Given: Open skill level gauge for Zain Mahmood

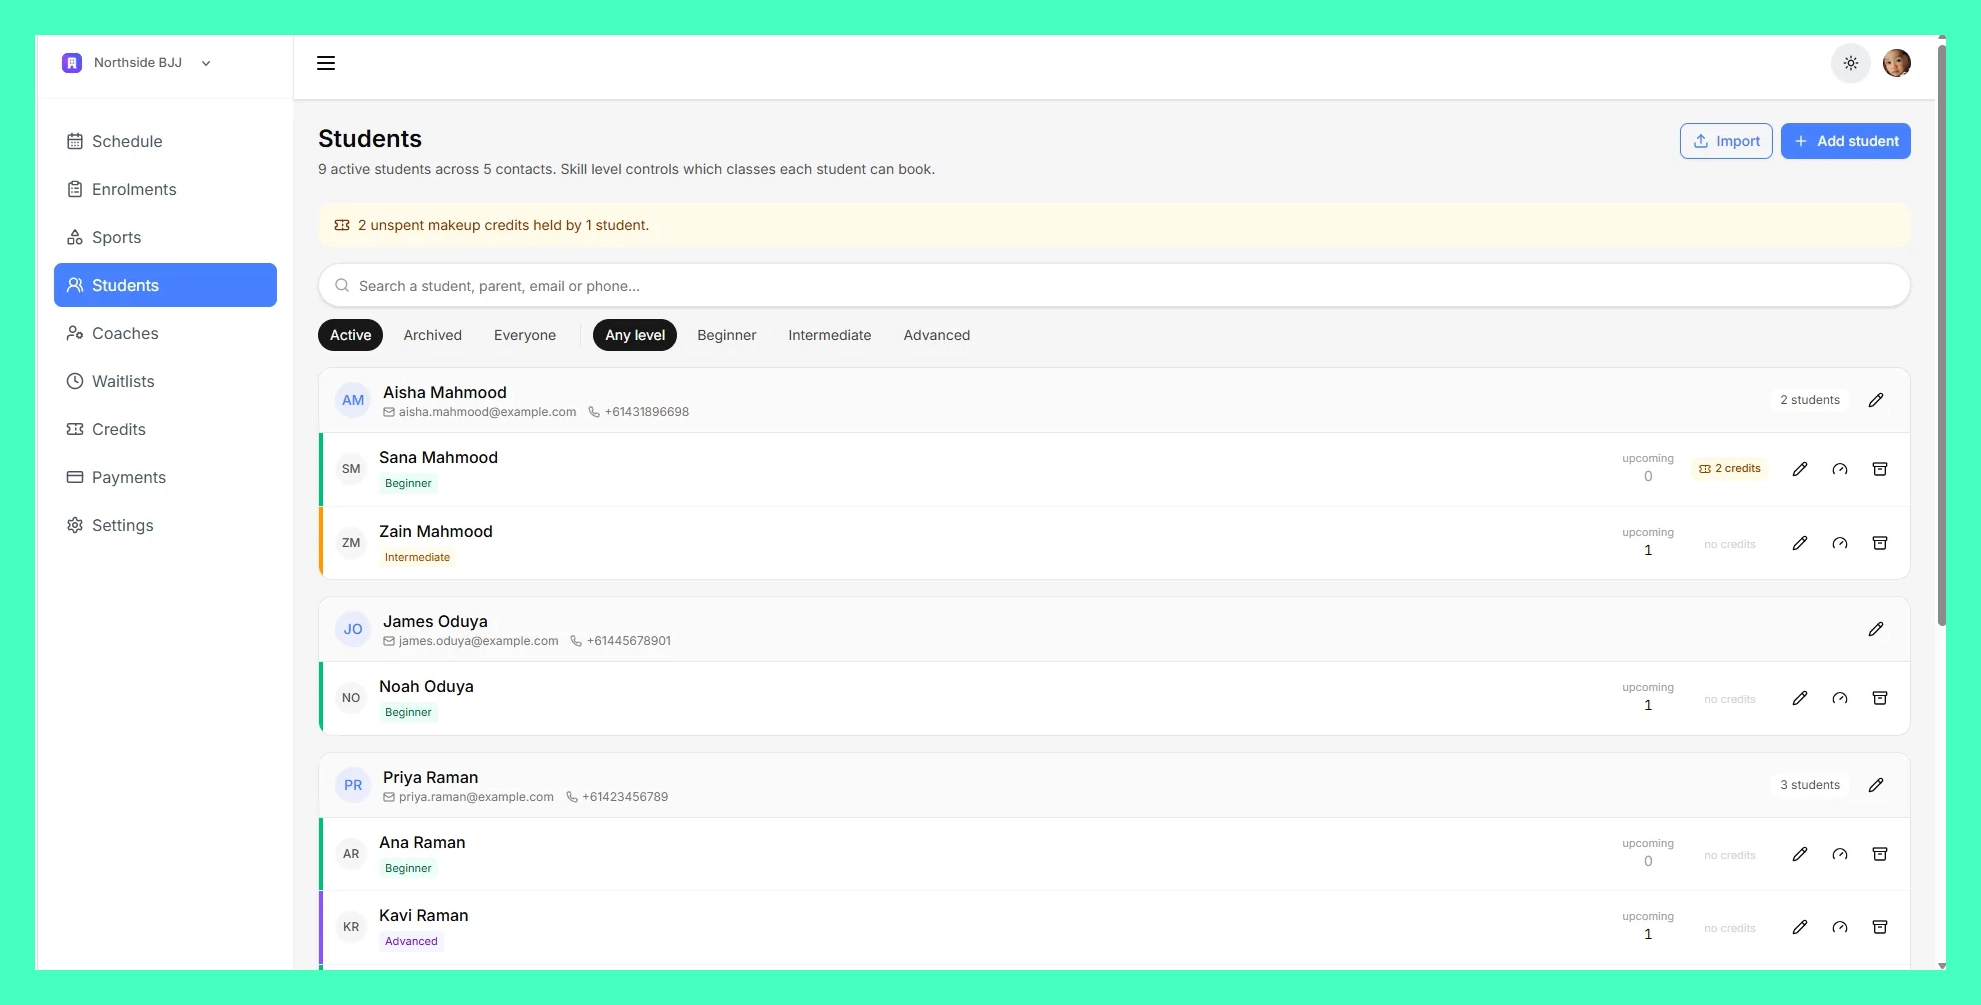Looking at the screenshot, I should (1840, 543).
